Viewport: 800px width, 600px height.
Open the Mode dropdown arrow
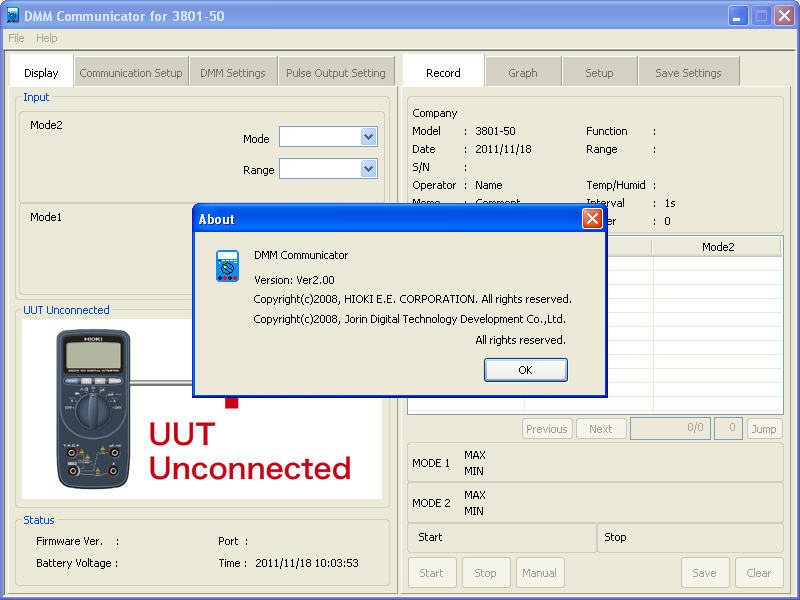(x=368, y=137)
